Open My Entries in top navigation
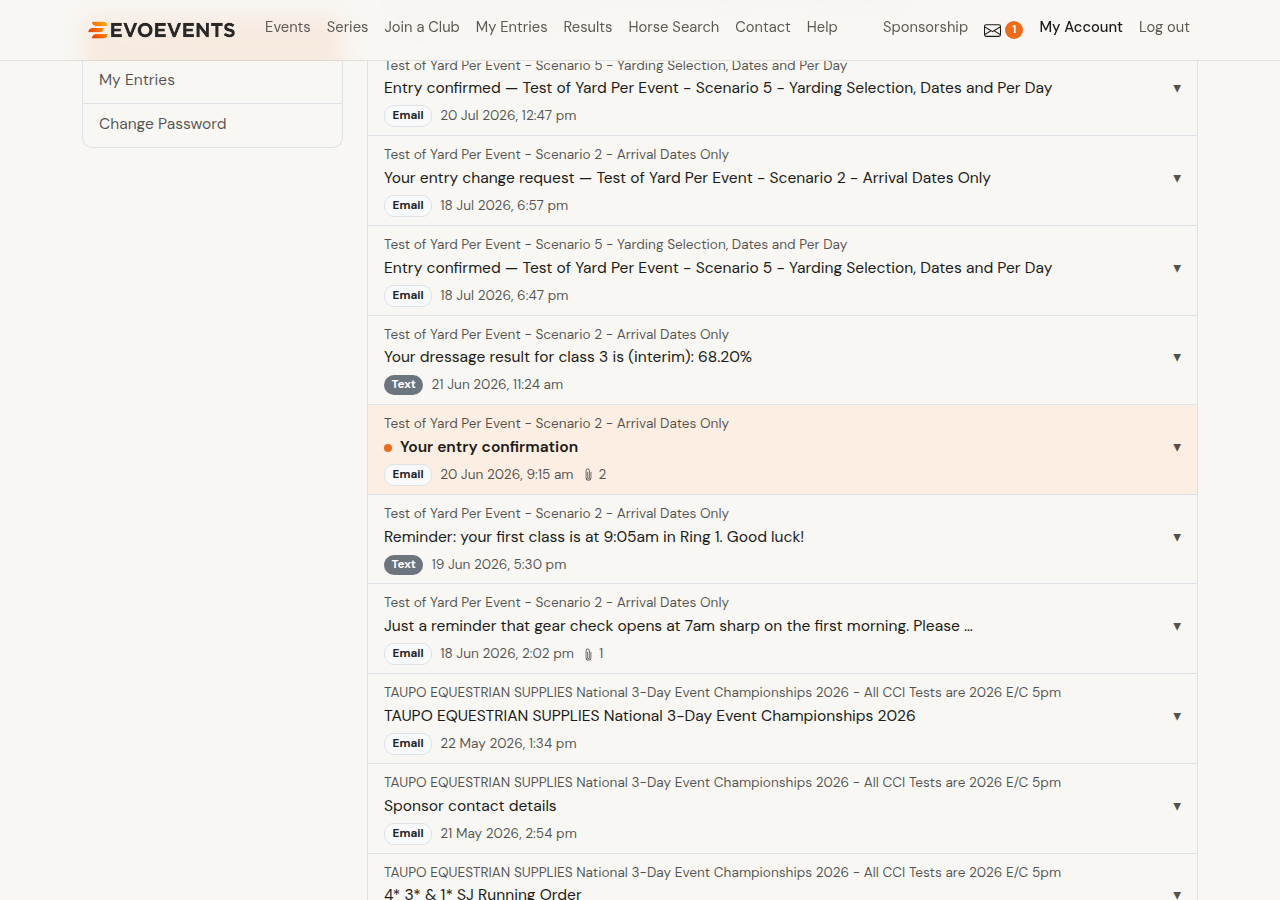The image size is (1280, 900). pos(511,27)
